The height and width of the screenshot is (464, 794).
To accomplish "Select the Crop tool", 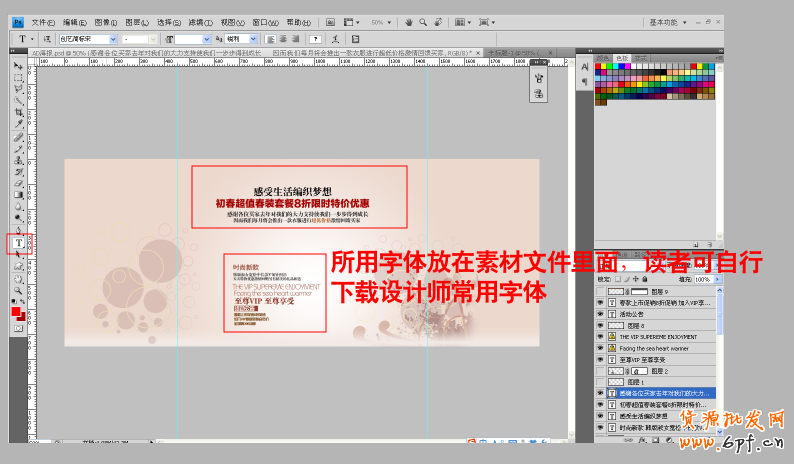I will (x=18, y=113).
